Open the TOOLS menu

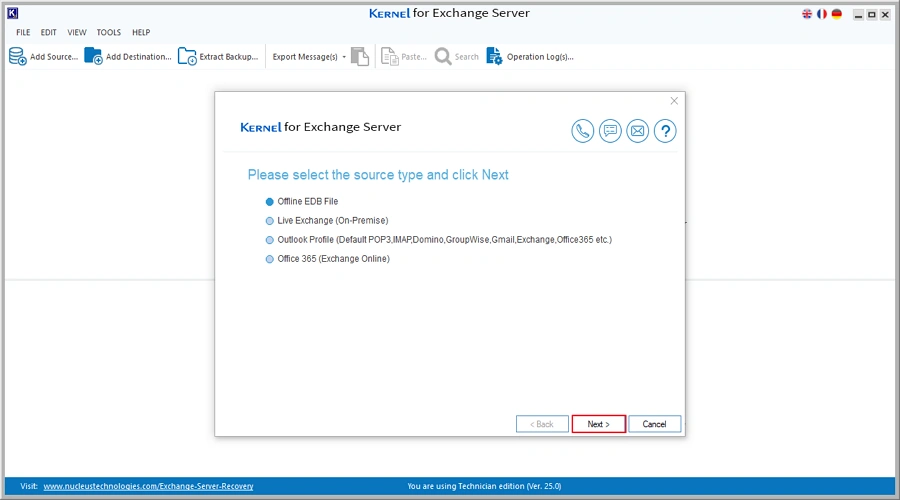[x=108, y=33]
